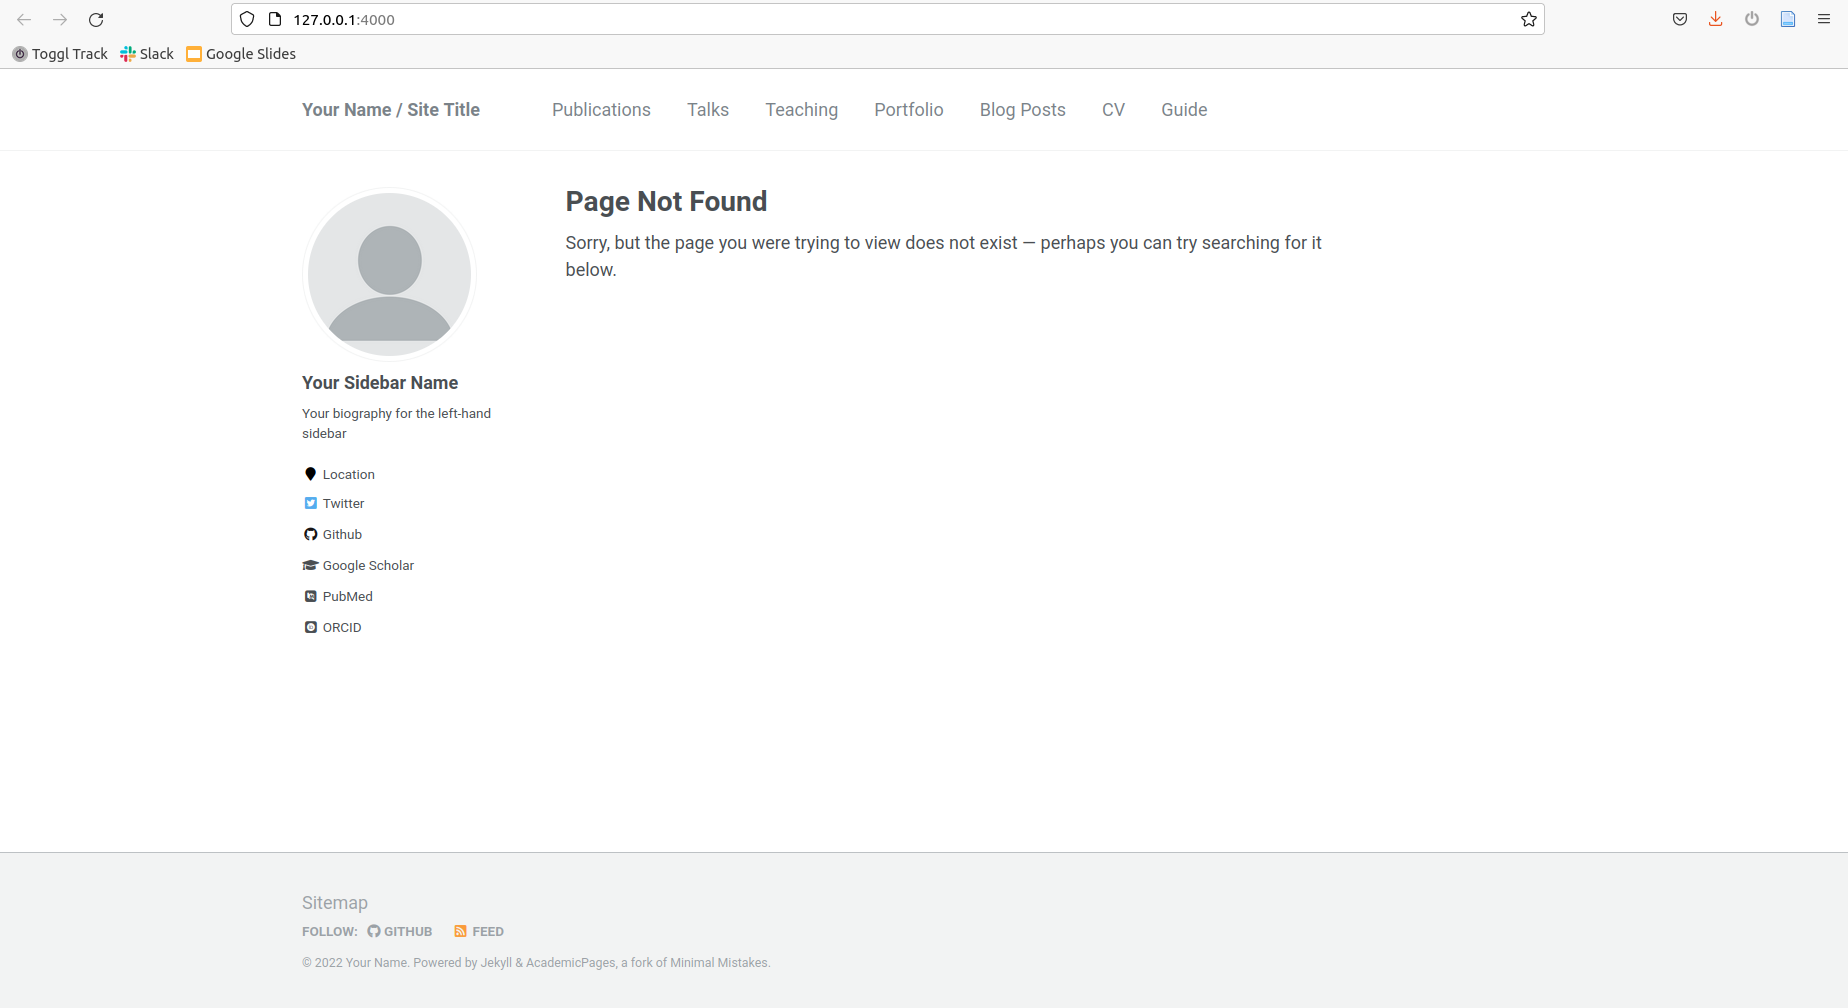Open the Blog Posts navigation item
The height and width of the screenshot is (1008, 1848).
(x=1023, y=110)
